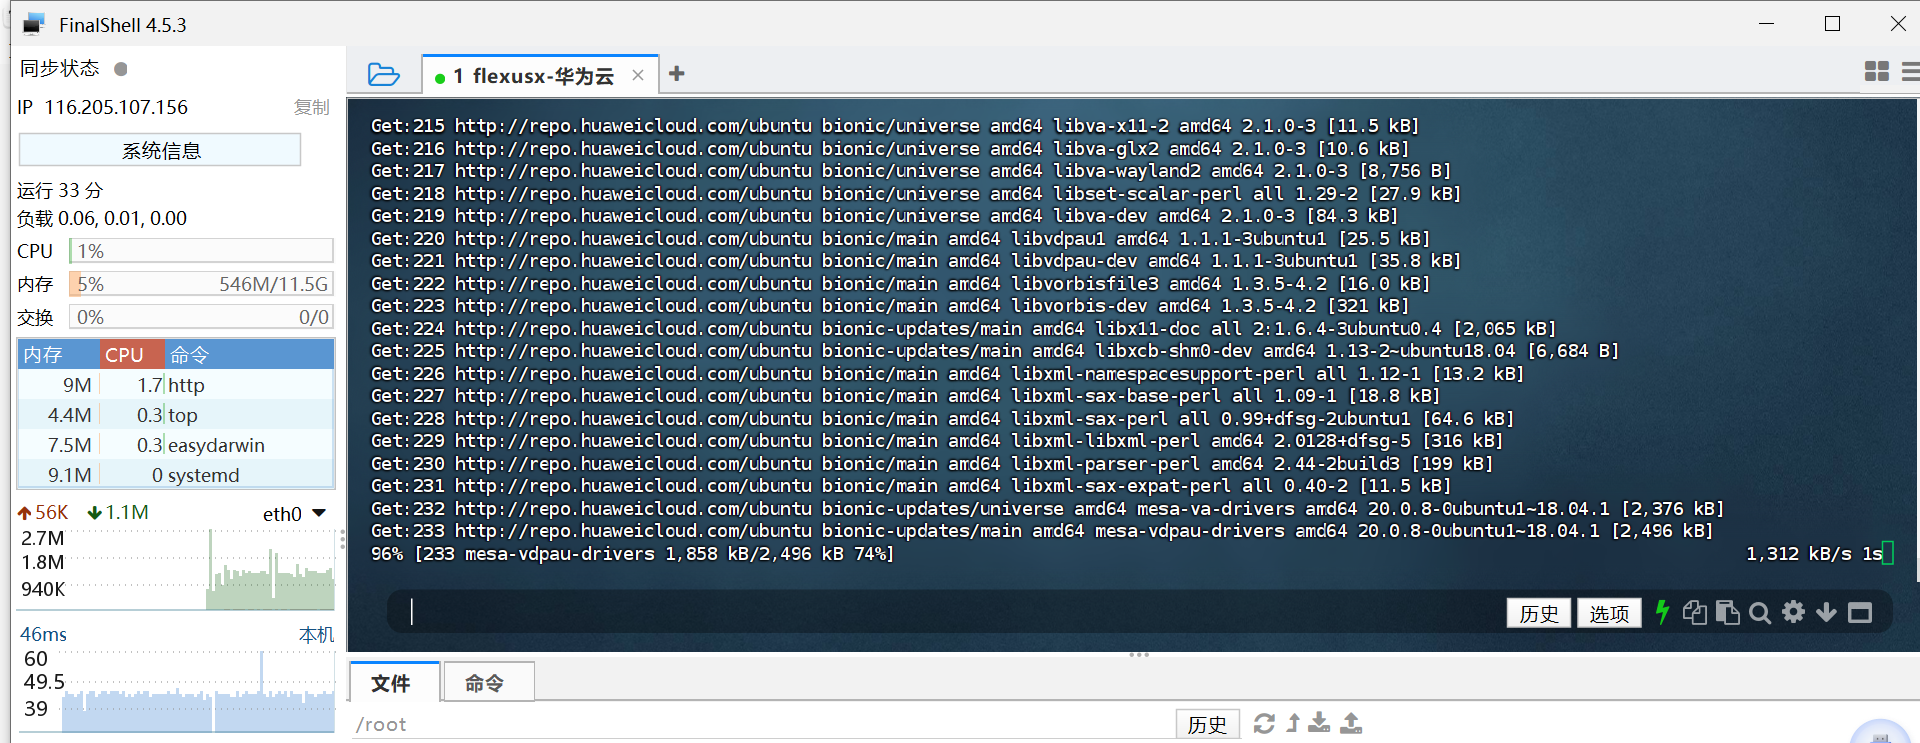Add a new session tab with plus

(677, 74)
